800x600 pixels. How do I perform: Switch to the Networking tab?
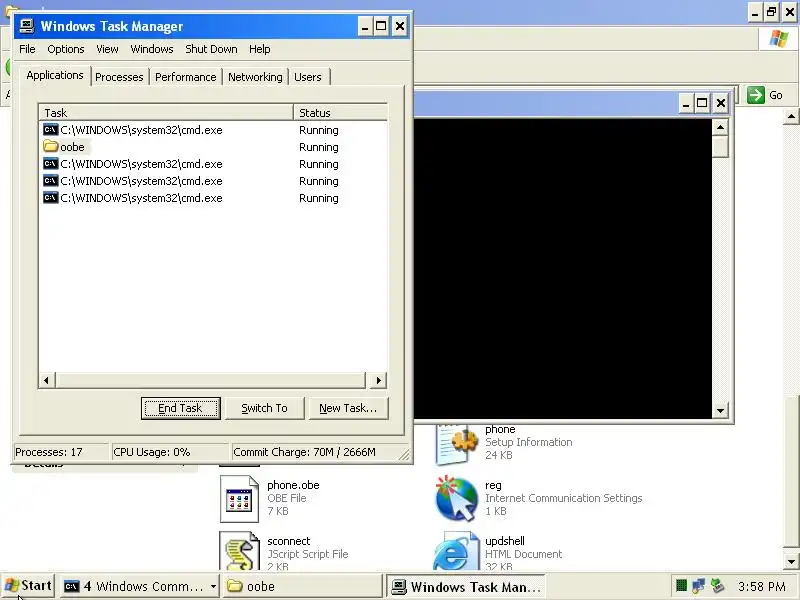click(255, 77)
